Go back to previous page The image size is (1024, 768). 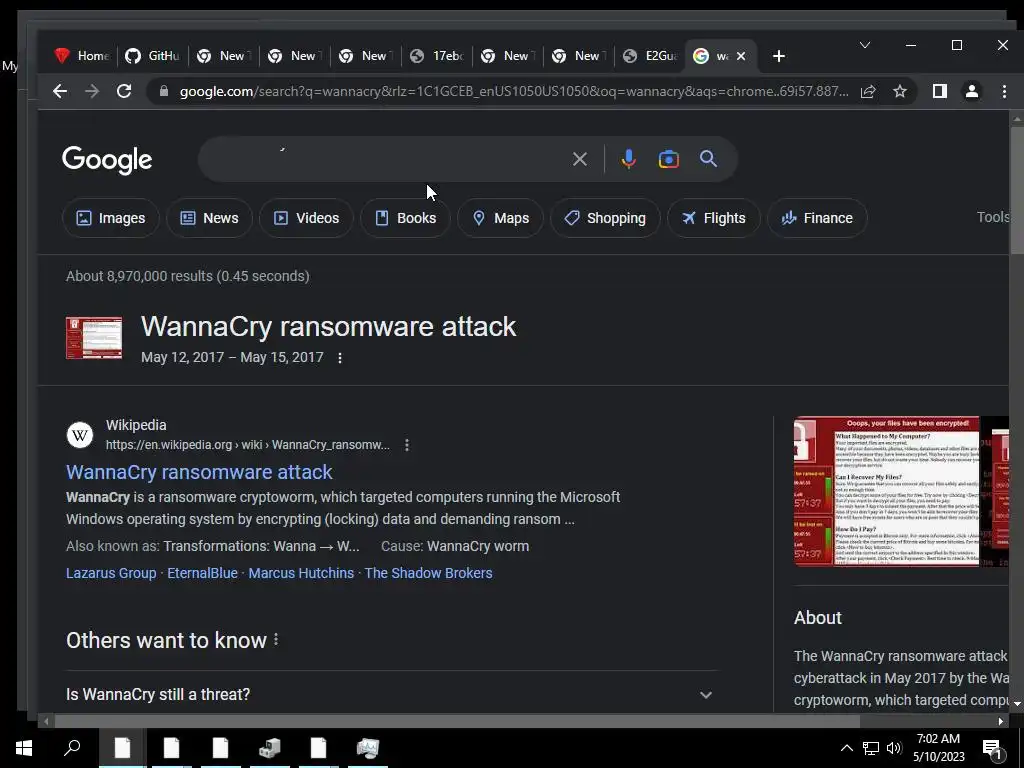click(60, 91)
